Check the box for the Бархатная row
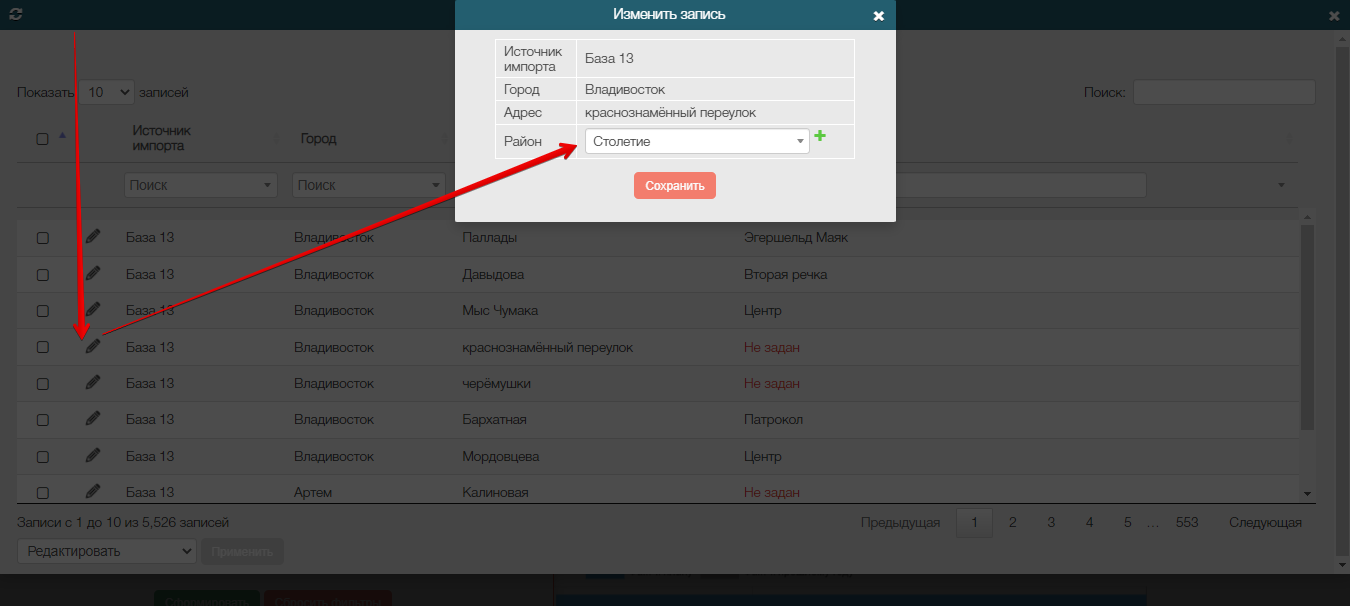The height and width of the screenshot is (606, 1350). (x=43, y=420)
